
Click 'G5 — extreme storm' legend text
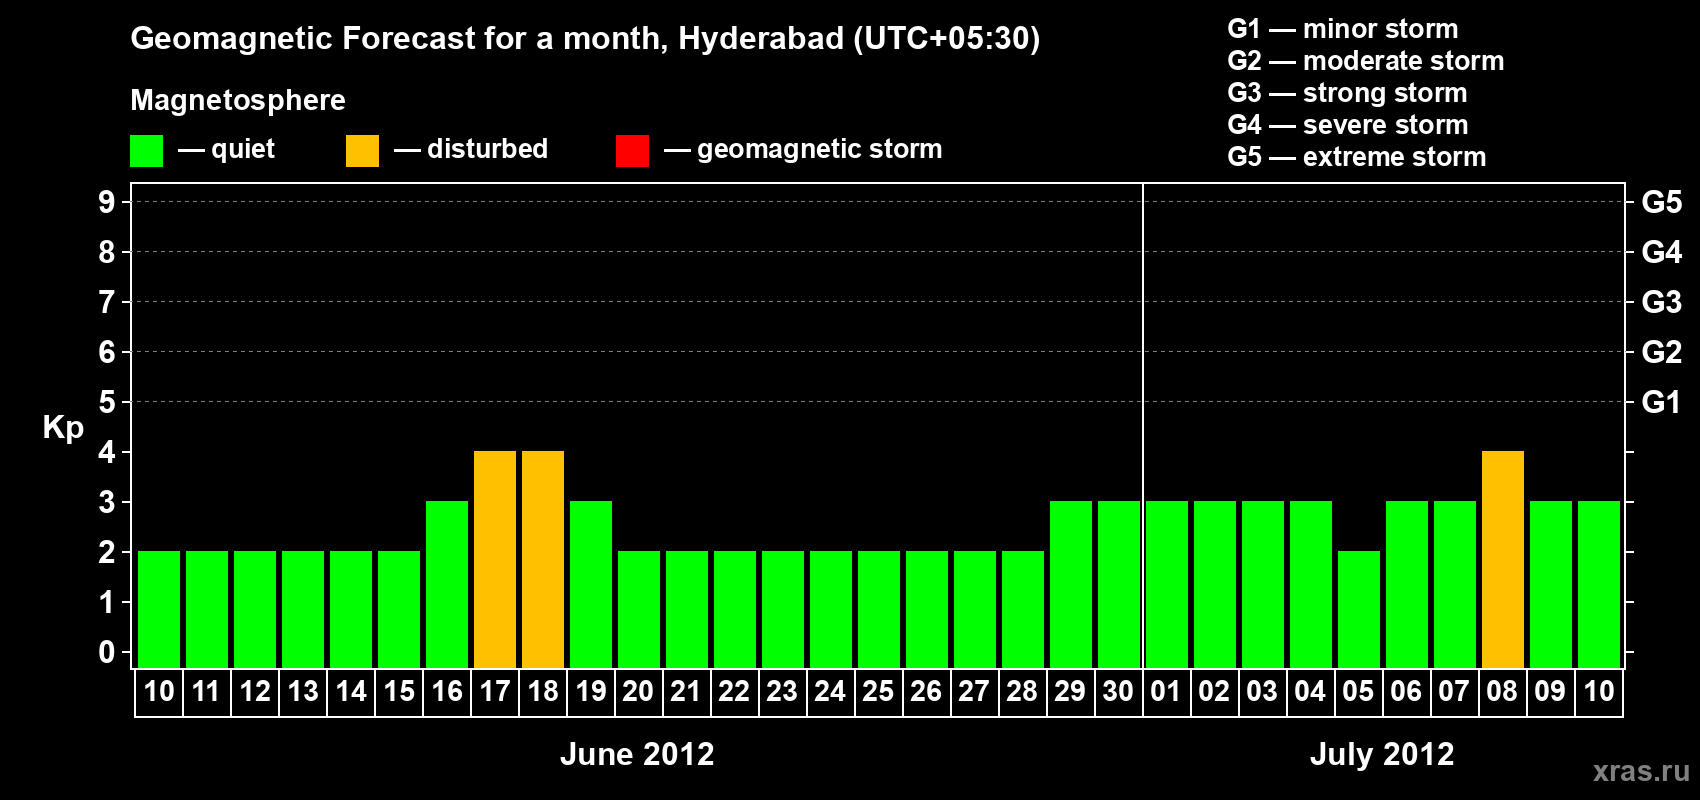point(1357,157)
